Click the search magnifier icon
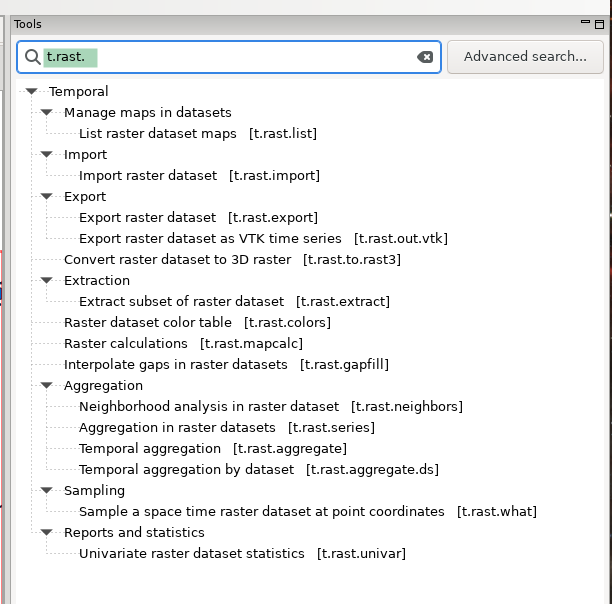Screen dimensions: 612x604 [32, 57]
